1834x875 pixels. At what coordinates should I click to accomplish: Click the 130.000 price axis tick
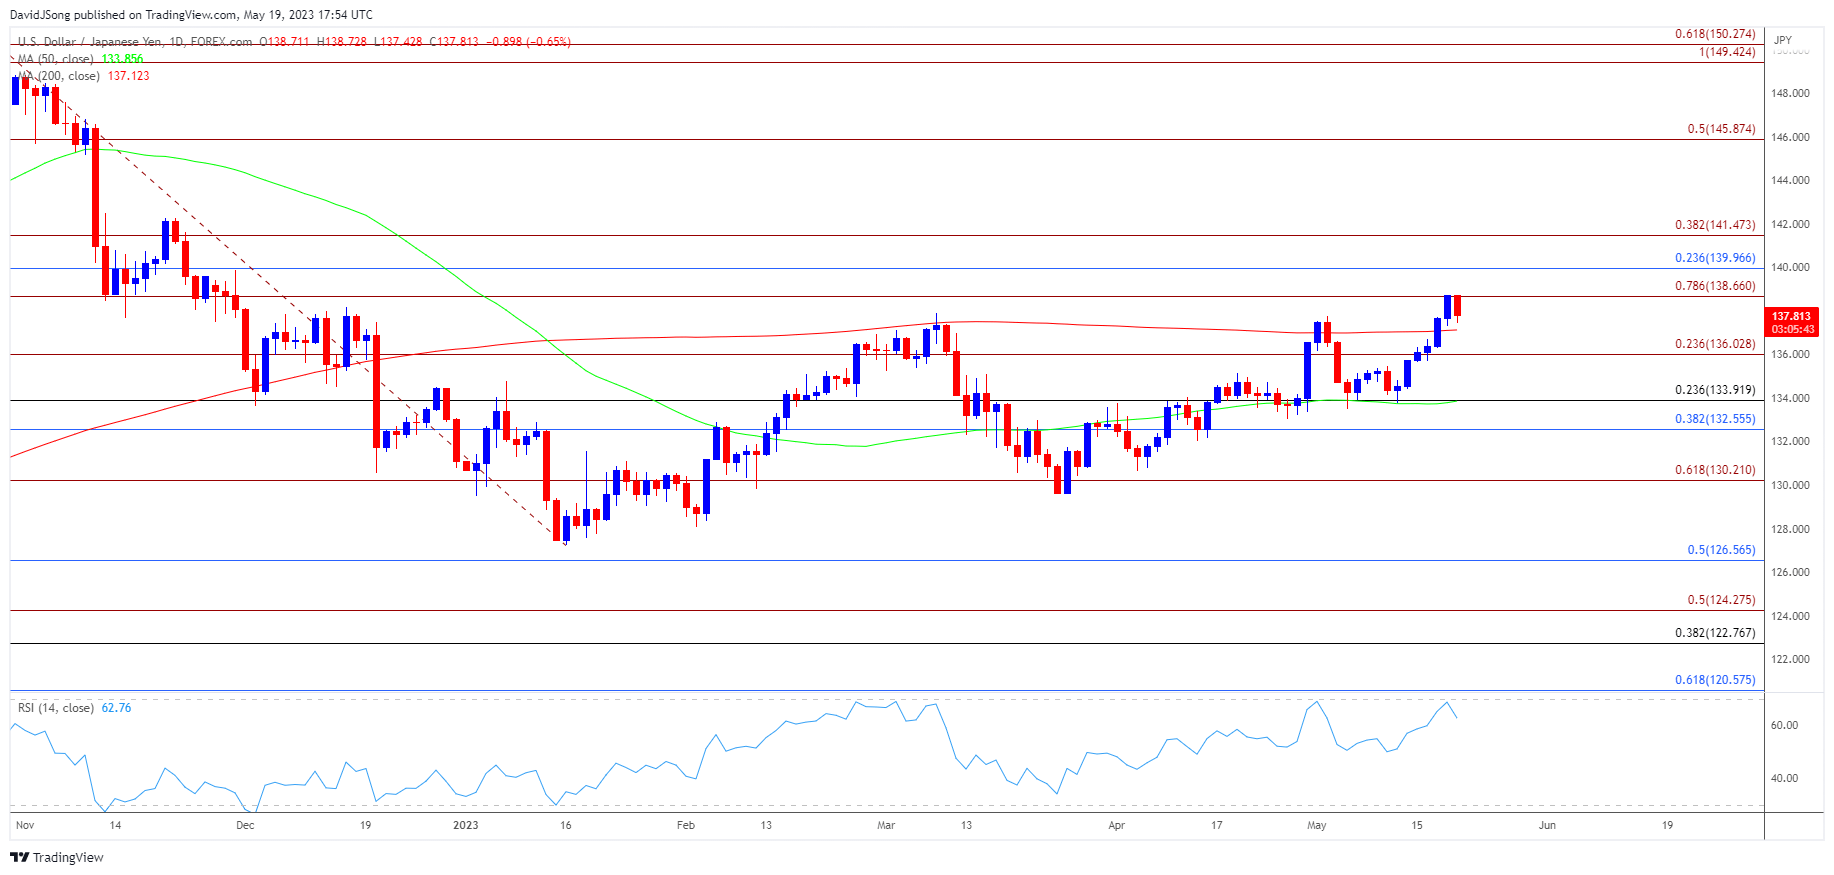[x=1790, y=485]
